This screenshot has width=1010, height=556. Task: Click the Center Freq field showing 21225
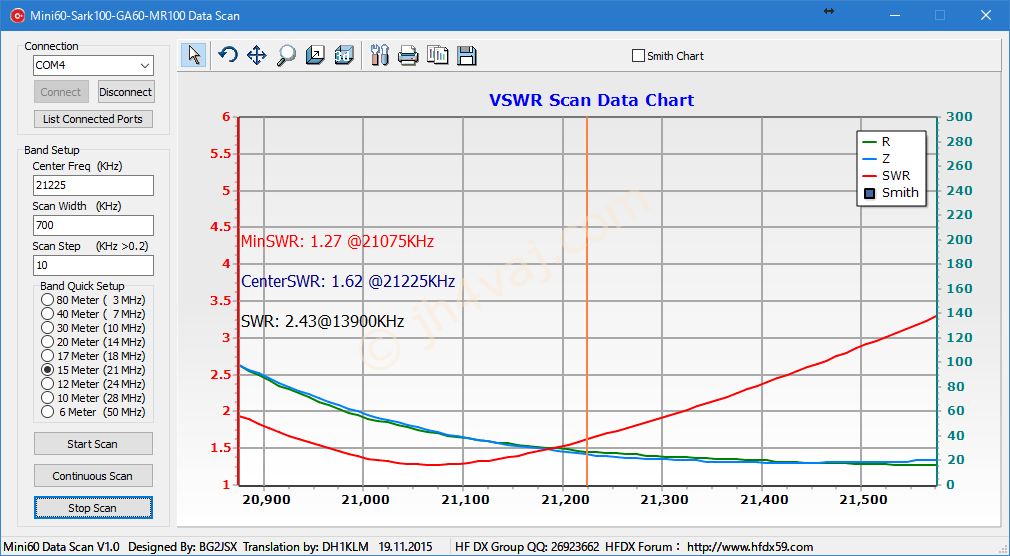(x=93, y=185)
